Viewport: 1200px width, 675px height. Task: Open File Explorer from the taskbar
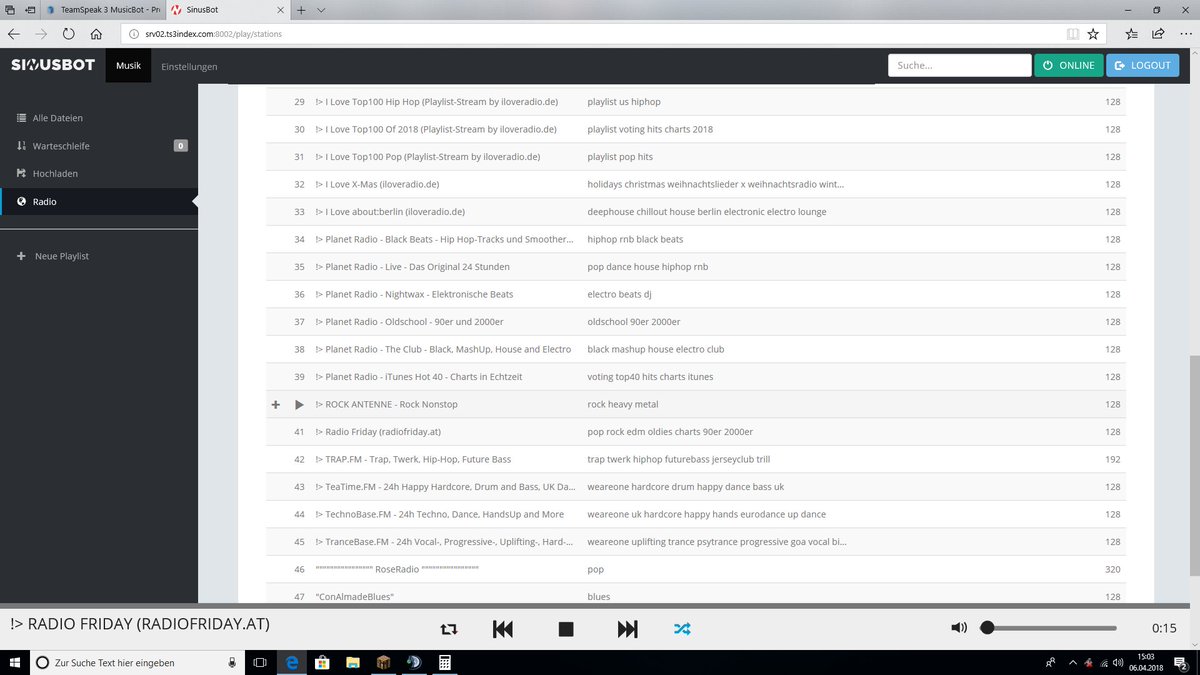click(x=352, y=662)
